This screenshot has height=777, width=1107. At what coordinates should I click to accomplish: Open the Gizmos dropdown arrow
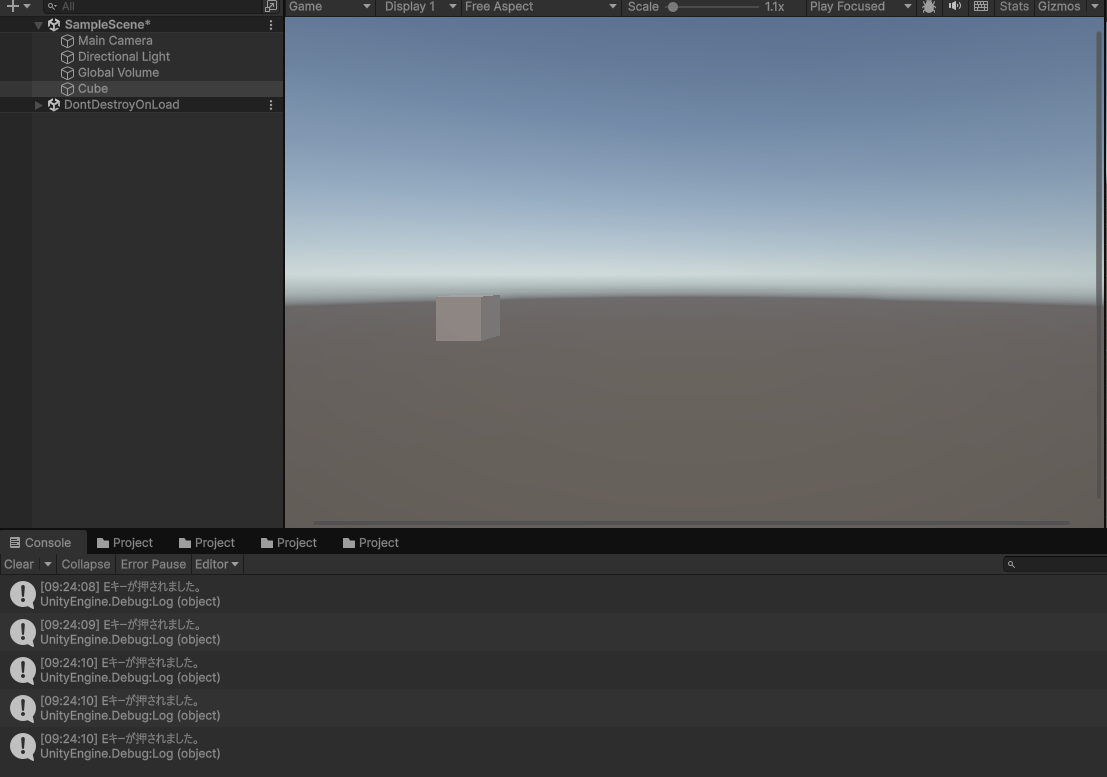pyautogui.click(x=1095, y=6)
